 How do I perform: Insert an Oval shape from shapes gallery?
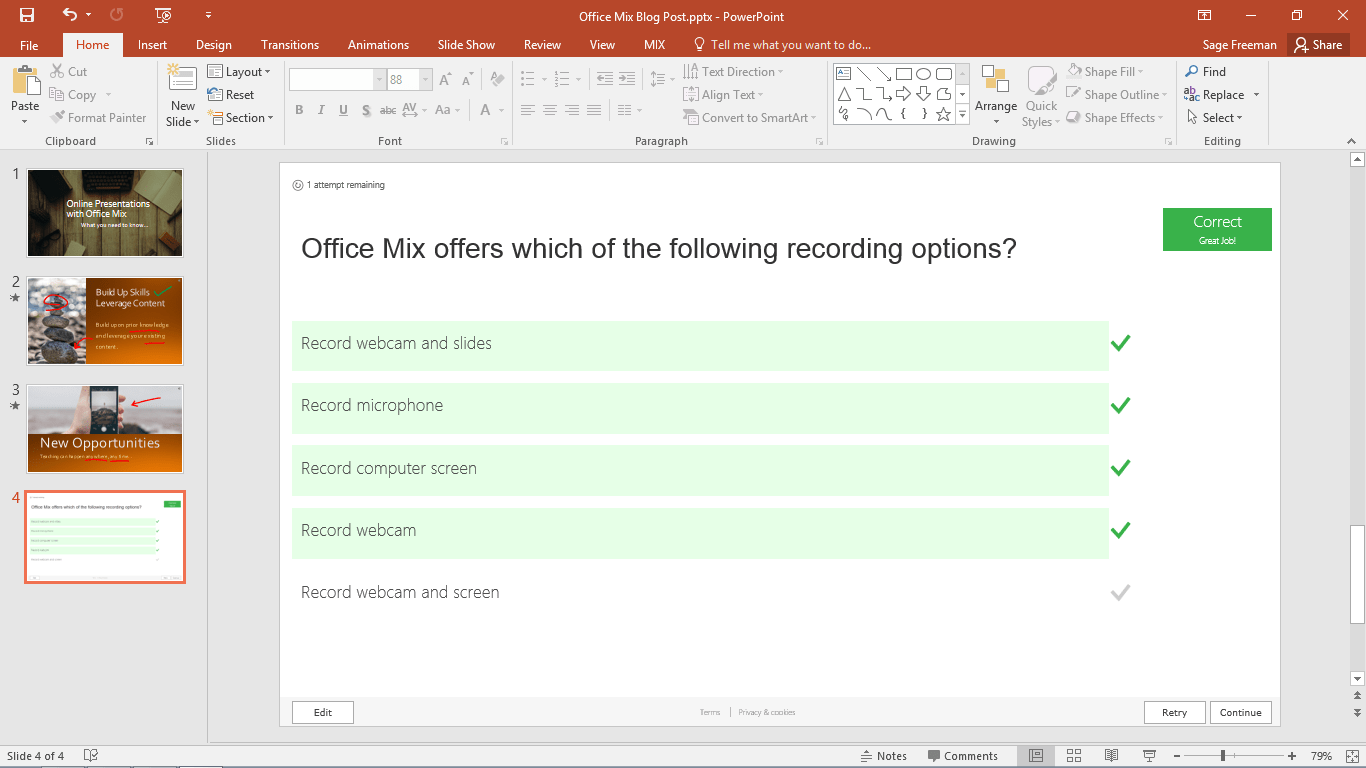point(923,73)
